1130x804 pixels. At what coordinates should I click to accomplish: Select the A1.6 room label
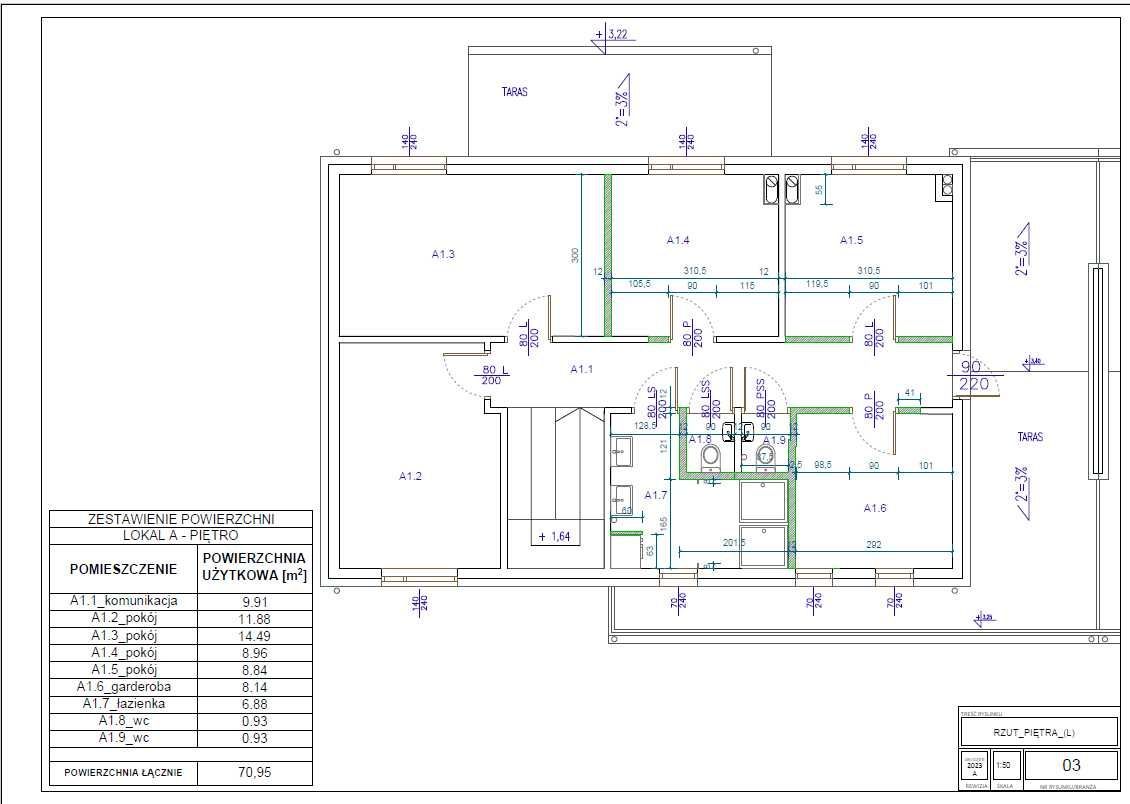pyautogui.click(x=875, y=508)
